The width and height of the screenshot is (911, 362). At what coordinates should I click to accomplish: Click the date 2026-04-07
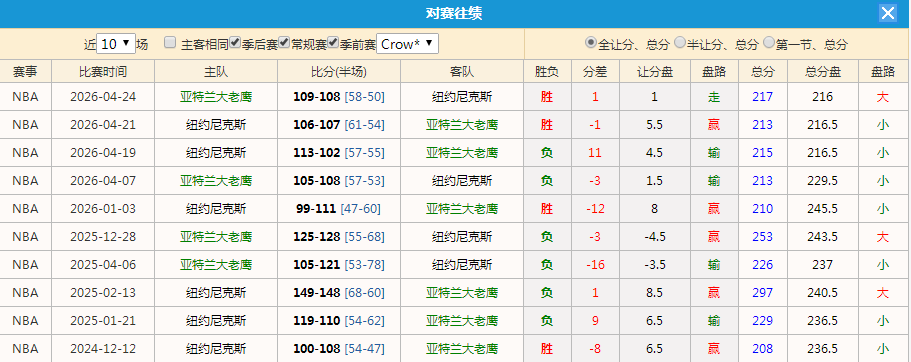pyautogui.click(x=103, y=181)
